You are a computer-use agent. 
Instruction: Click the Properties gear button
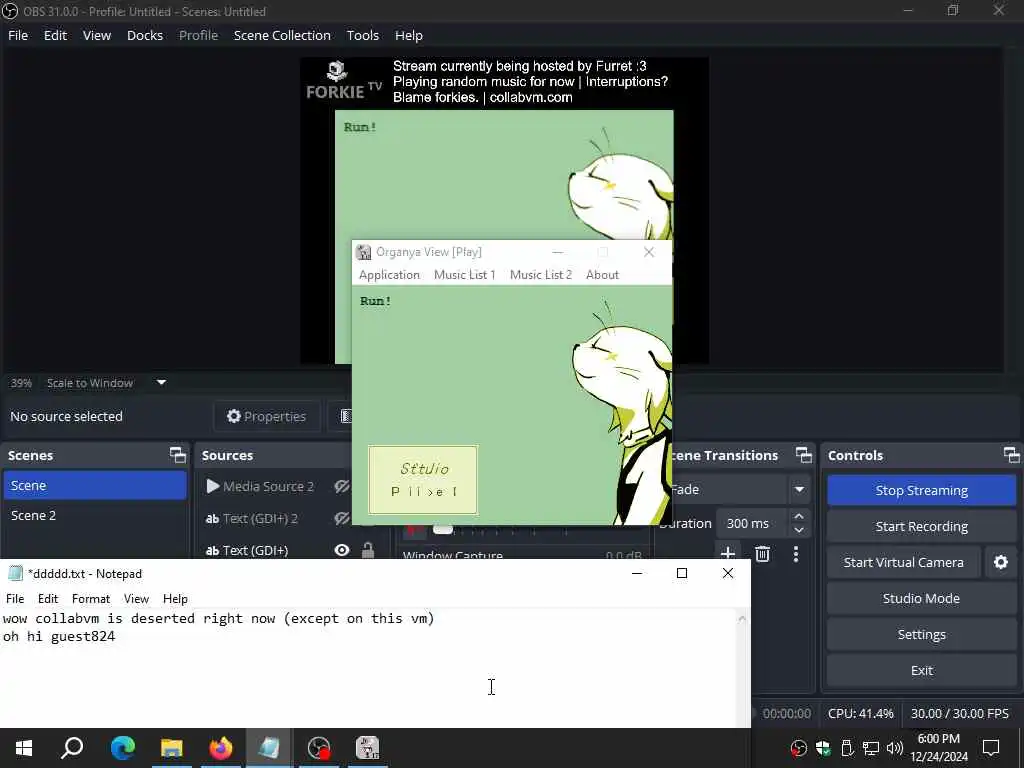tap(266, 417)
